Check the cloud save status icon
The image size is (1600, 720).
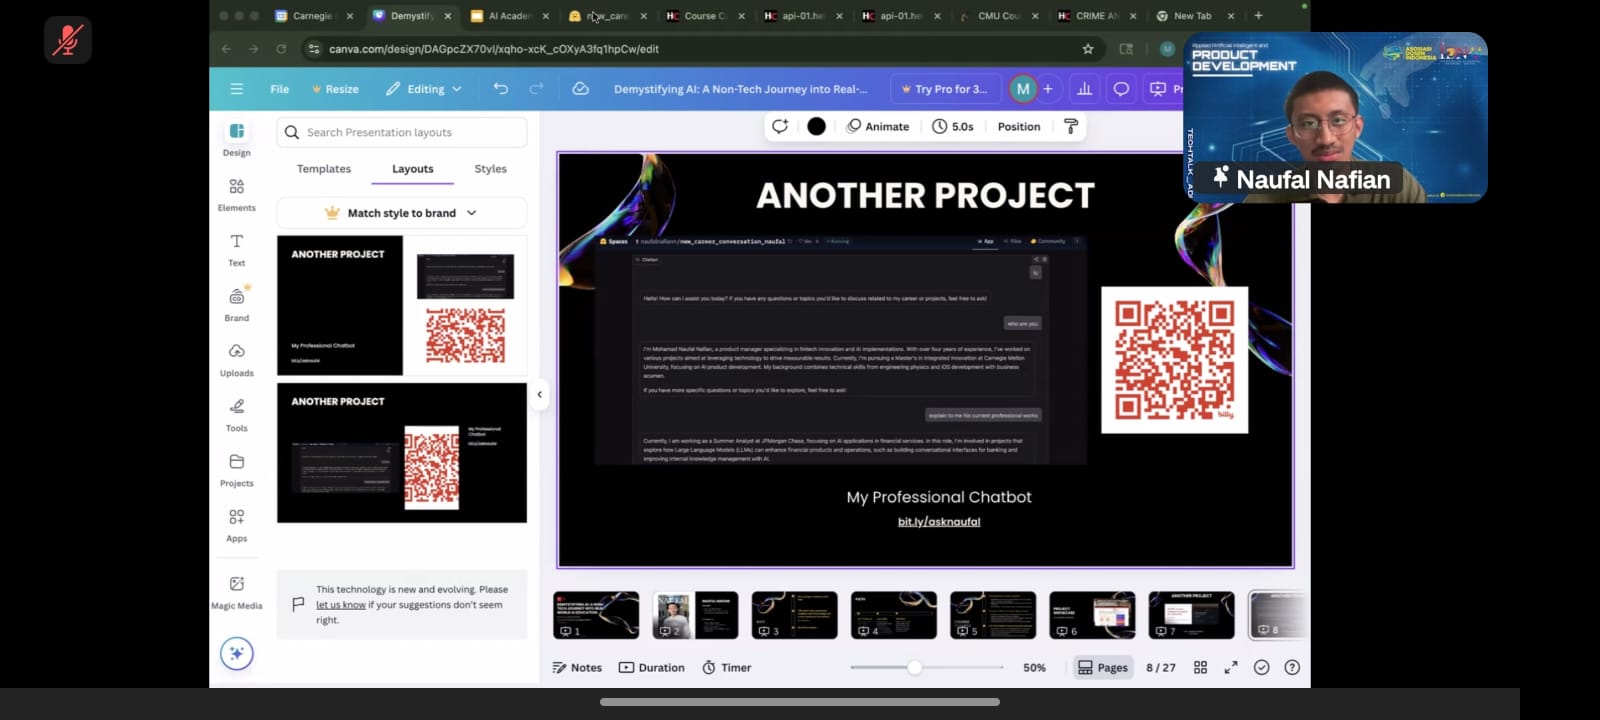pyautogui.click(x=580, y=89)
